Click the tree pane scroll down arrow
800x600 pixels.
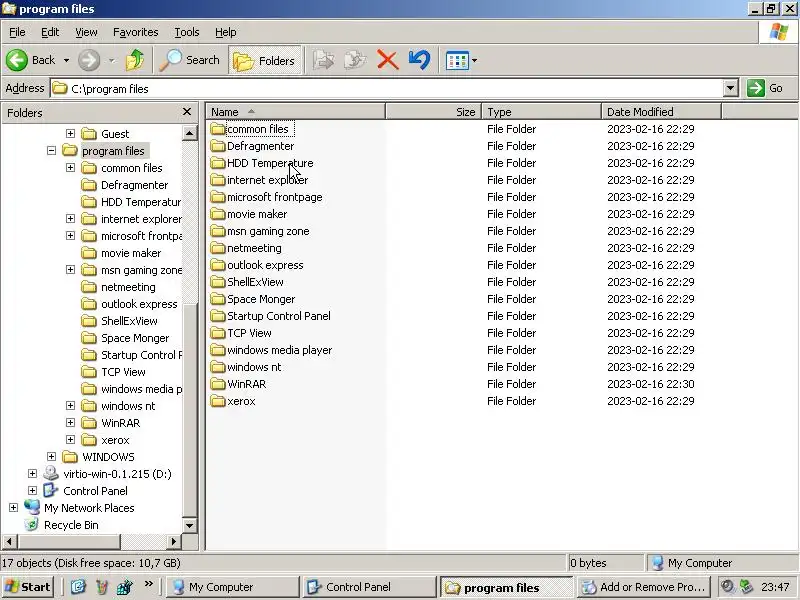tap(189, 525)
